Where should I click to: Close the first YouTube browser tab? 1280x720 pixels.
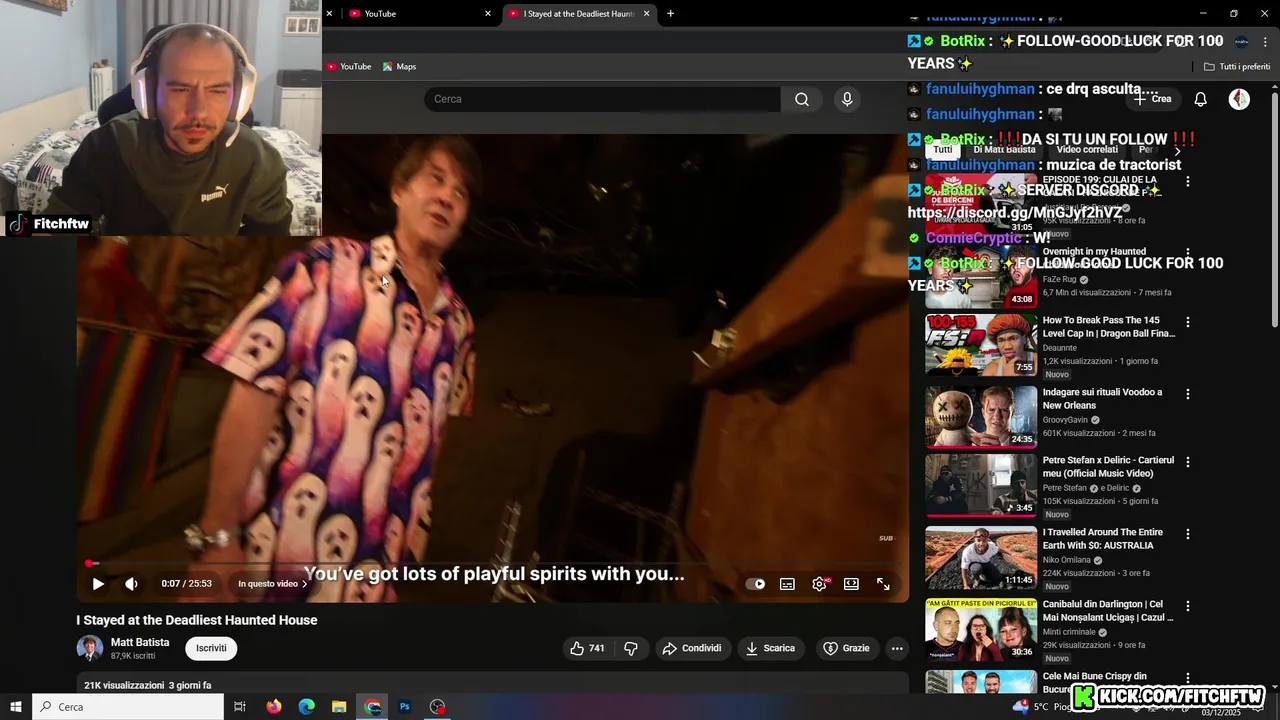(x=488, y=13)
